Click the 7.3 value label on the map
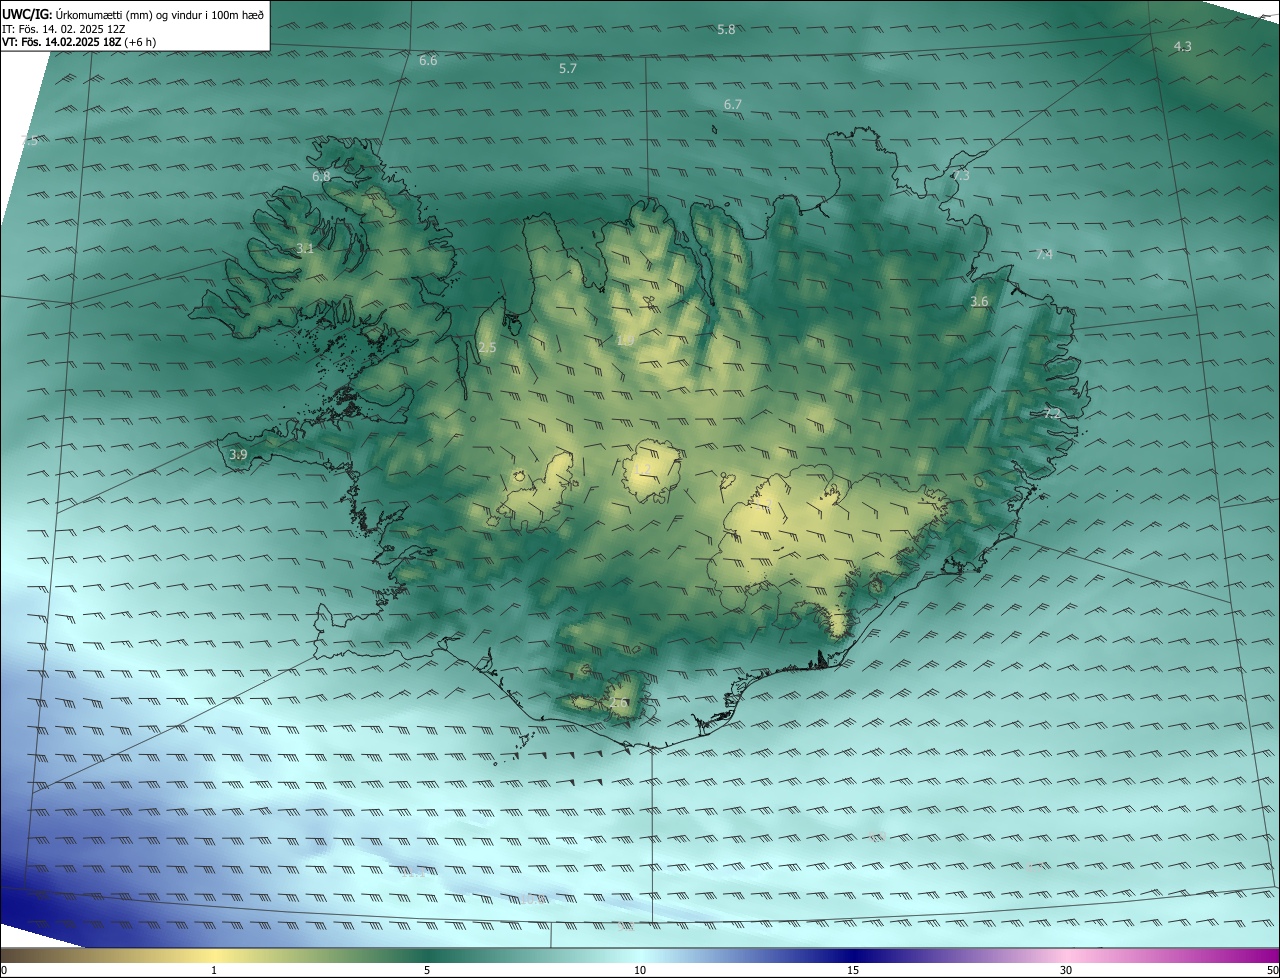The image size is (1280, 978). (x=961, y=176)
